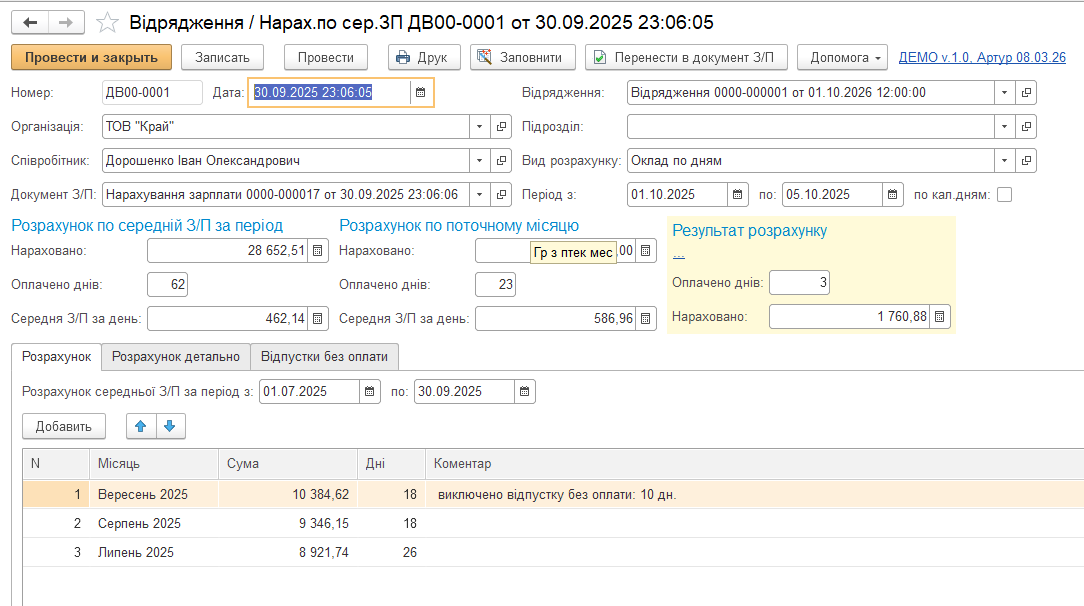Image resolution: width=1084 pixels, height=606 pixels.
Task: Move row down with blue arrow
Action: (170, 427)
